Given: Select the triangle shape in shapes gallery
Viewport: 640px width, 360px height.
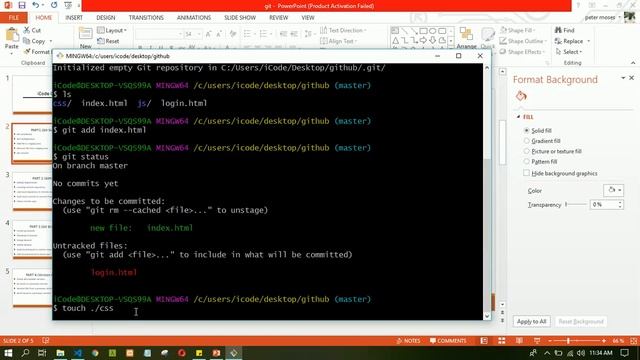Looking at the screenshot, I should point(396,40).
